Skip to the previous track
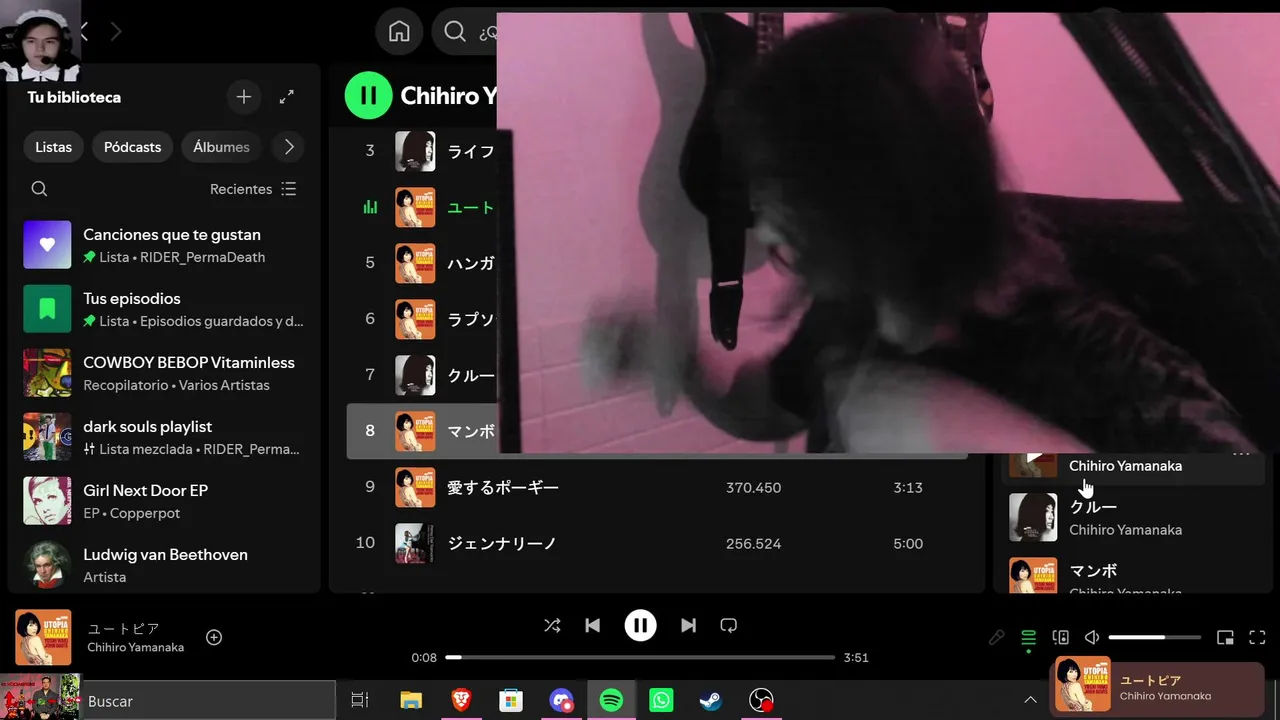Viewport: 1280px width, 720px height. click(x=592, y=626)
